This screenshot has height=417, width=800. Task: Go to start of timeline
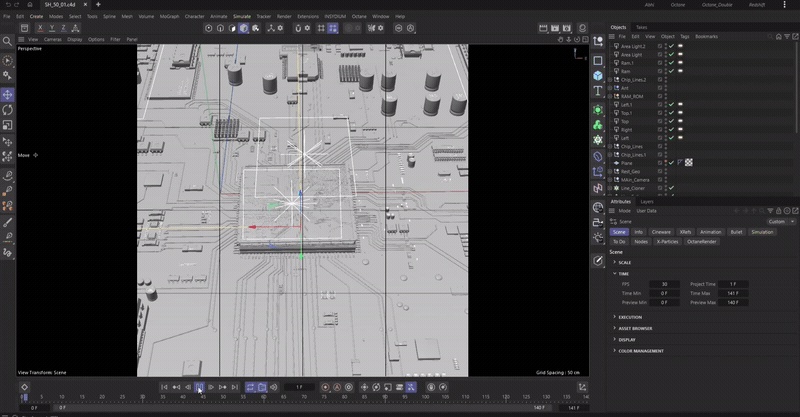(x=164, y=387)
